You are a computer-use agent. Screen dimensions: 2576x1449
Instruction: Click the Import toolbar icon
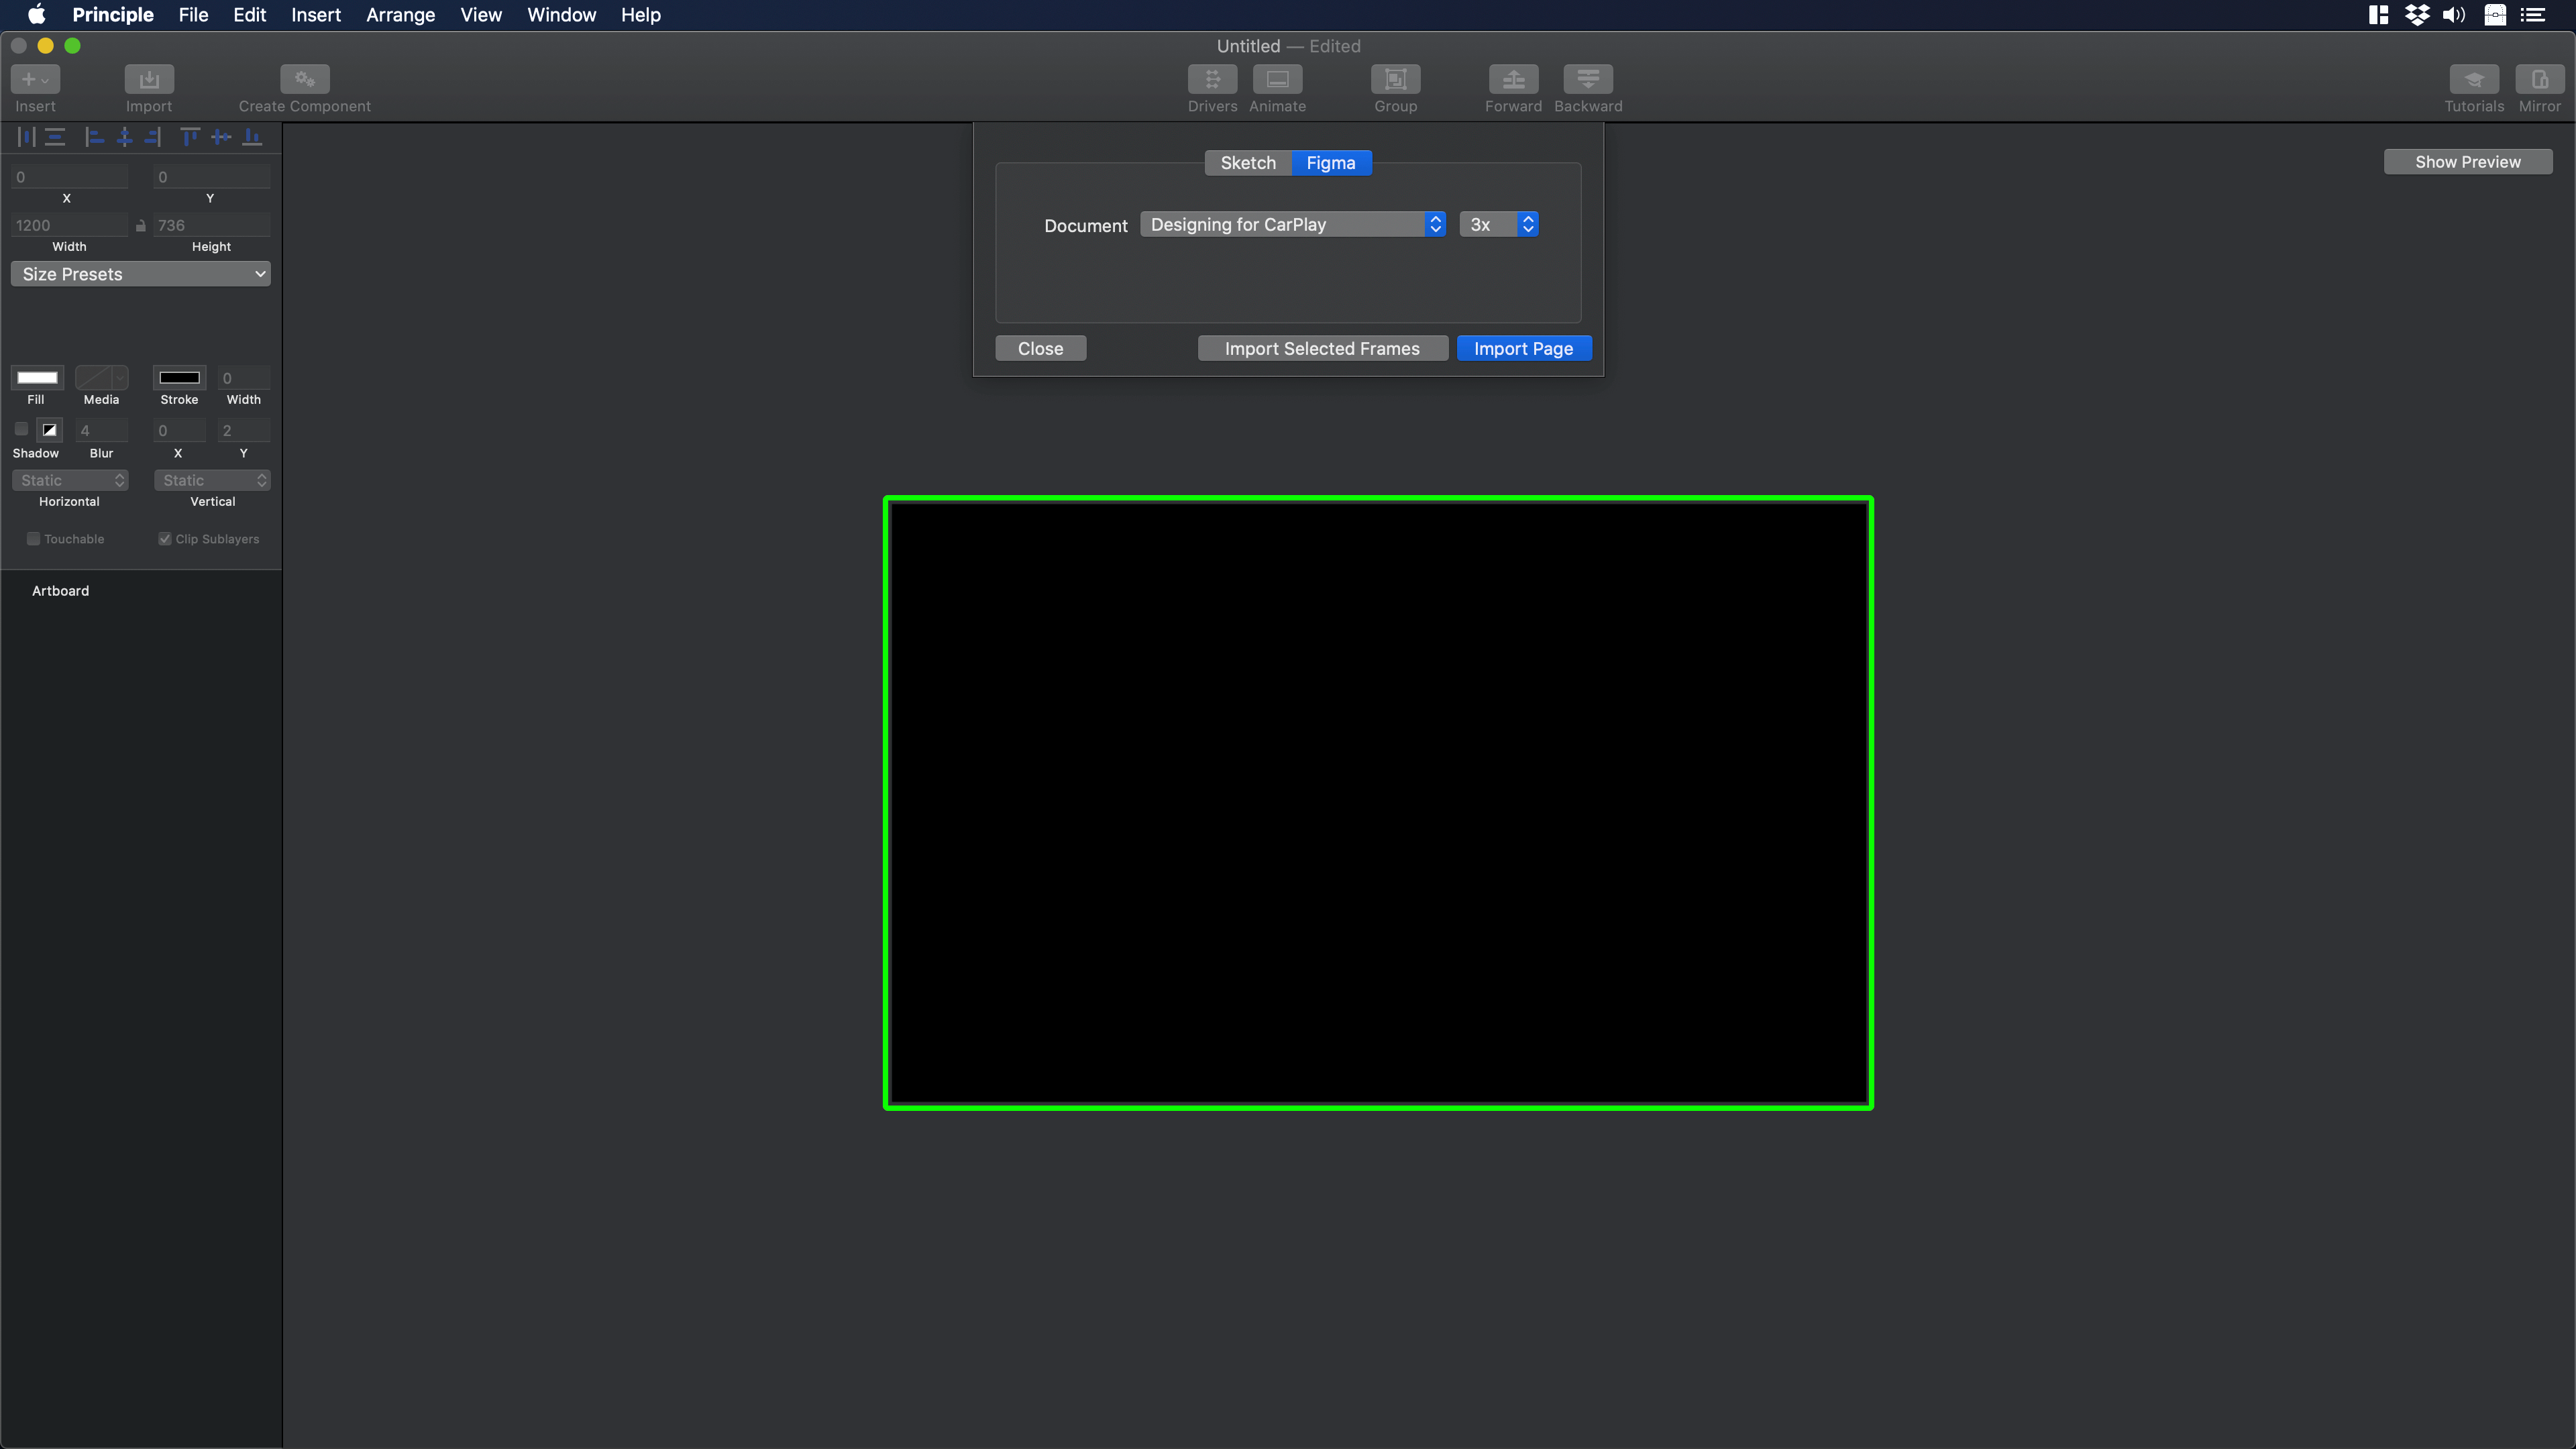click(x=149, y=79)
